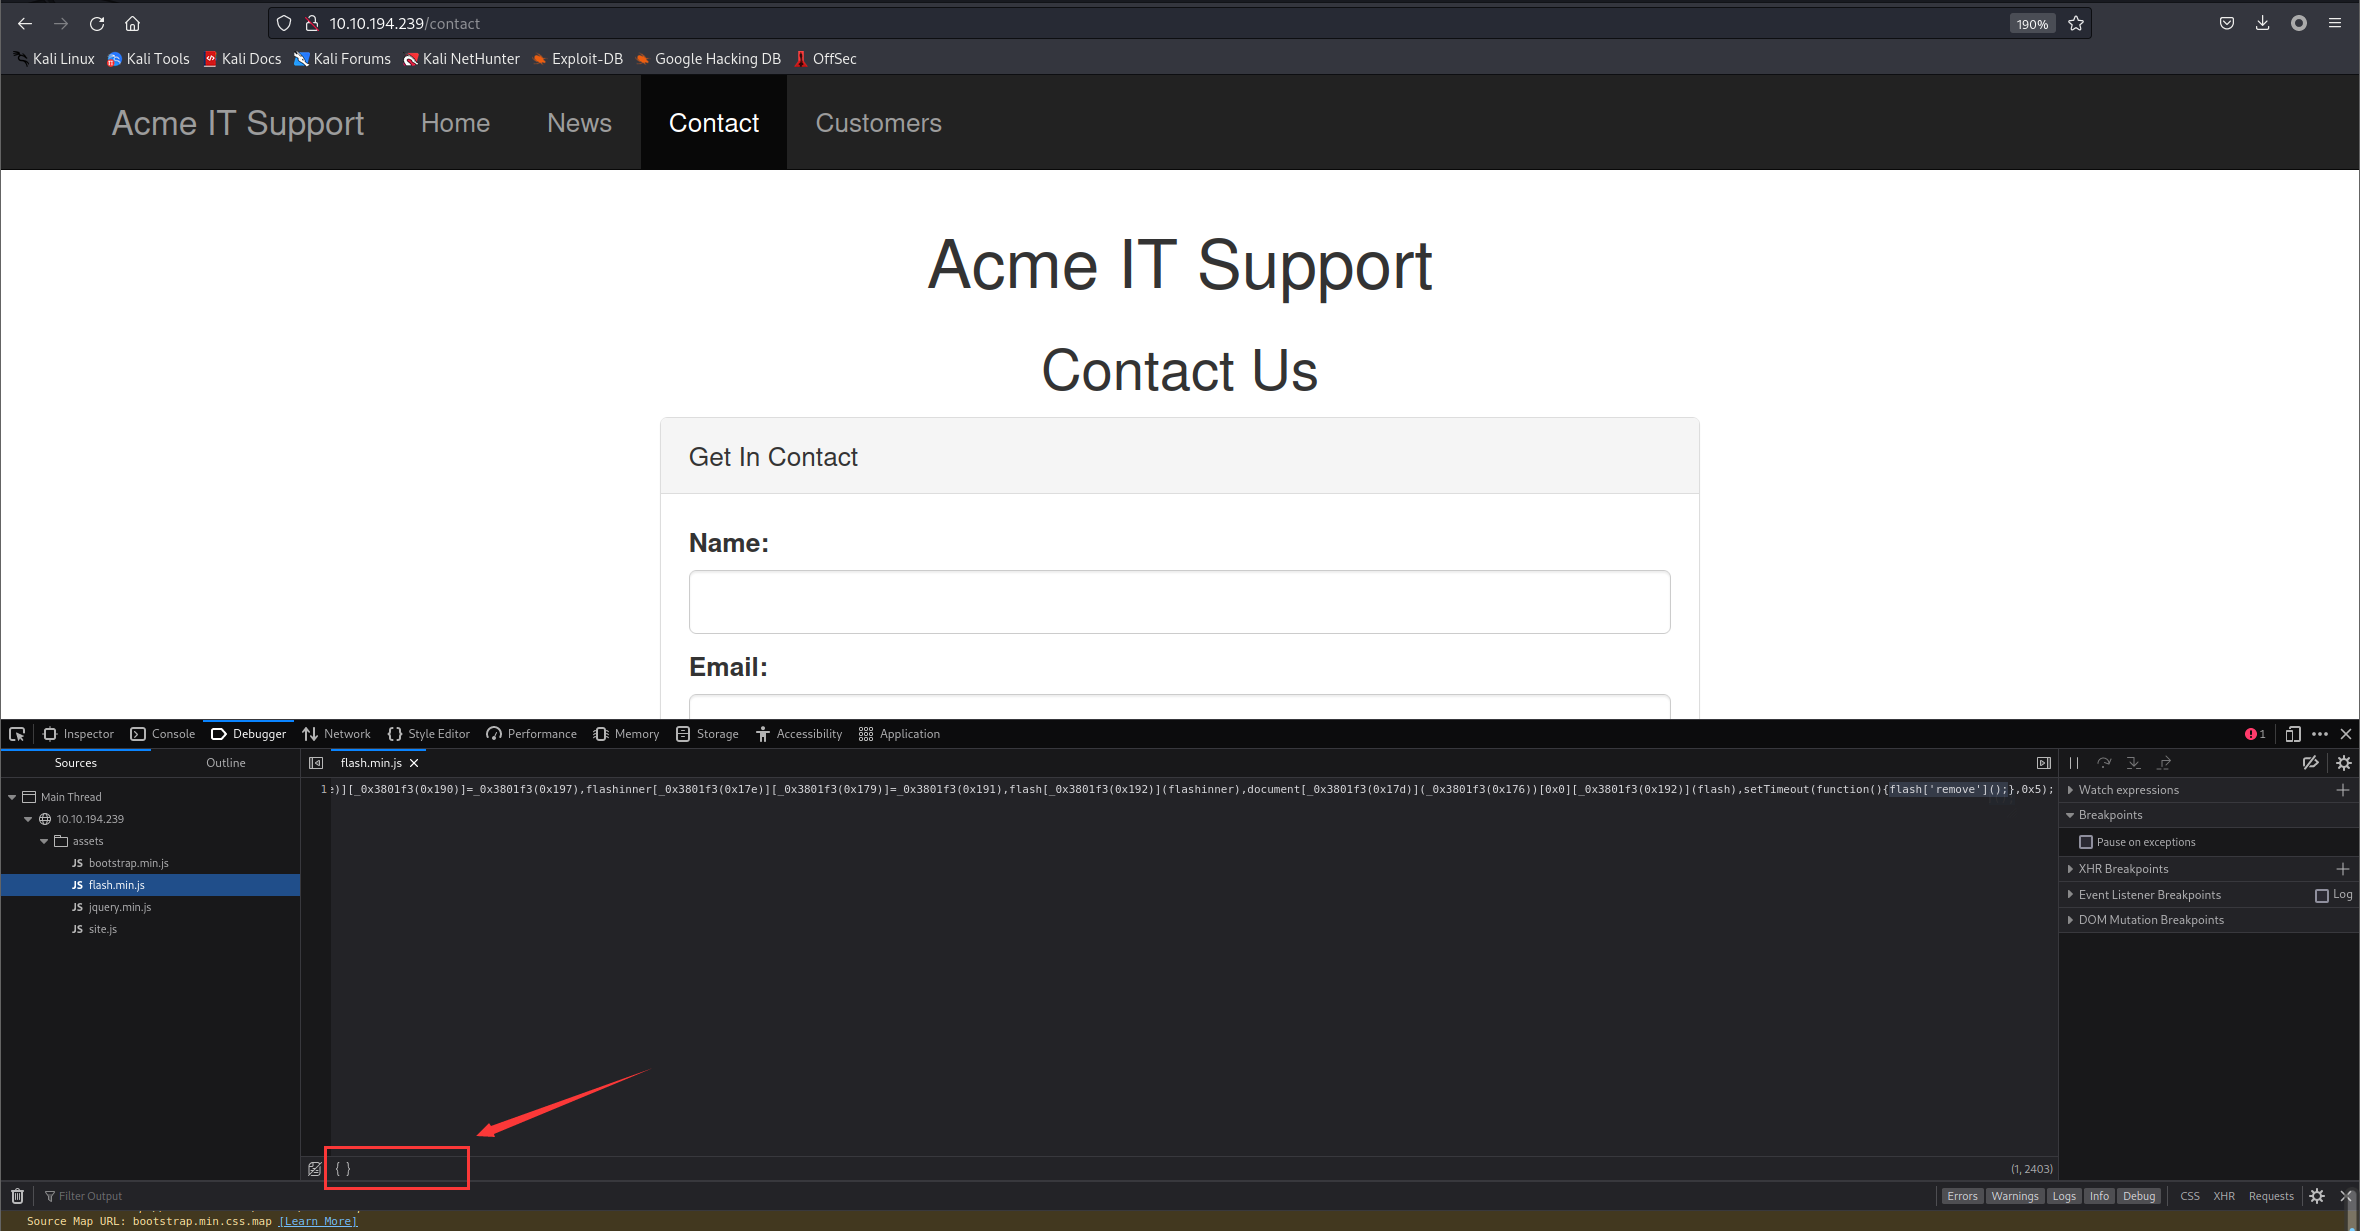Check the Event Listener Log checkbox
This screenshot has height=1231, width=2360.
(2322, 895)
